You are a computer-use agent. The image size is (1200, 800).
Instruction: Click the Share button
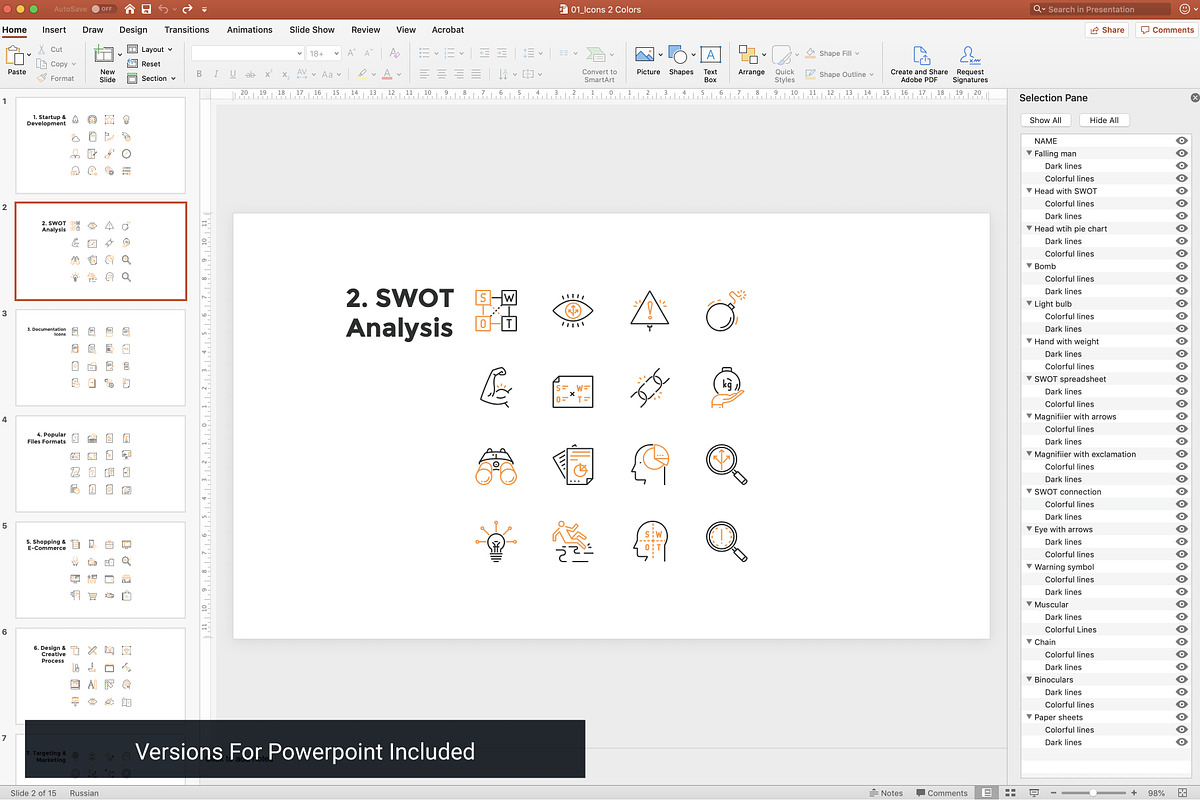click(1107, 30)
